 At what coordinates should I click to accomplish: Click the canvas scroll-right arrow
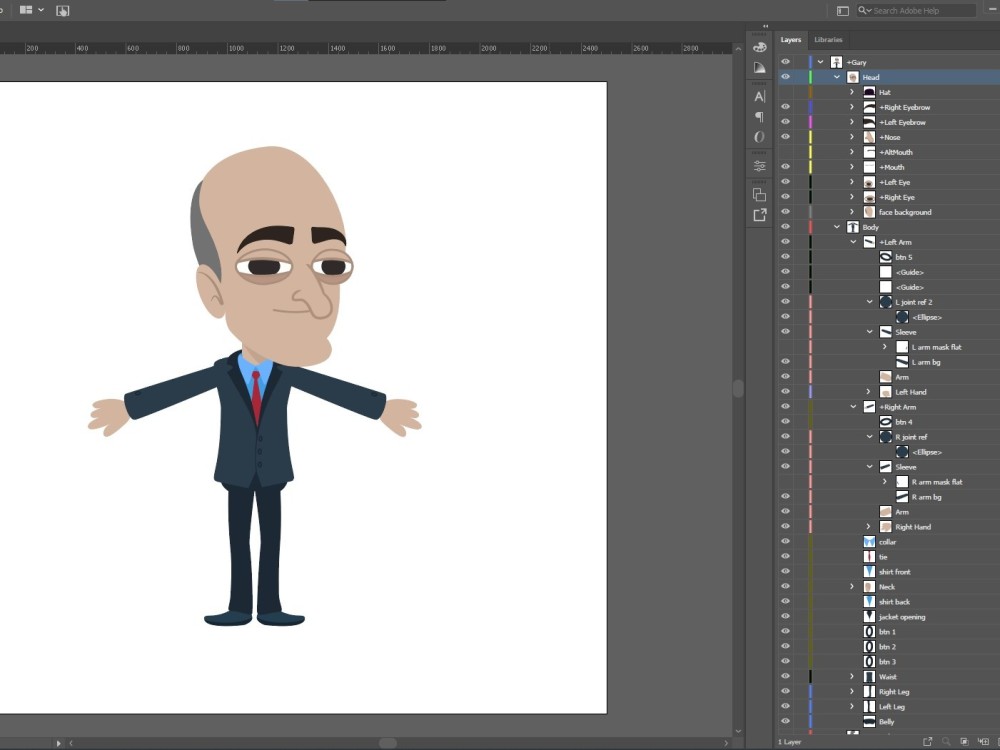click(x=726, y=743)
